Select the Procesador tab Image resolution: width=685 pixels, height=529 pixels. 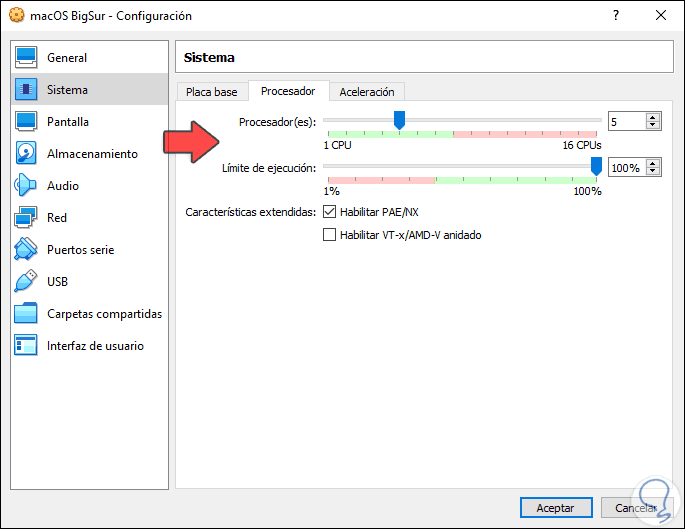click(288, 91)
